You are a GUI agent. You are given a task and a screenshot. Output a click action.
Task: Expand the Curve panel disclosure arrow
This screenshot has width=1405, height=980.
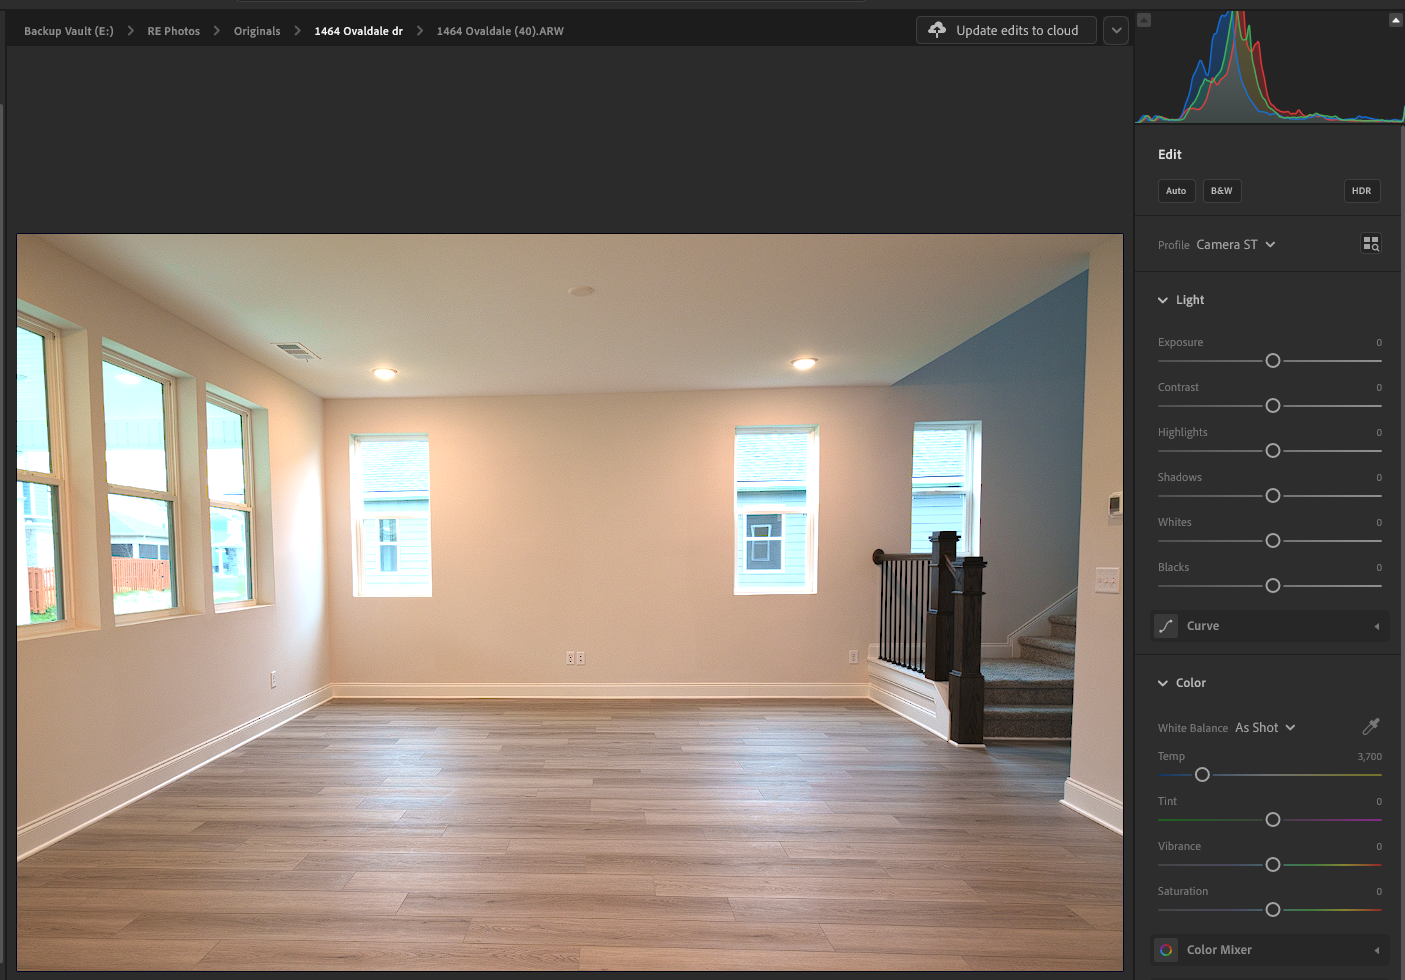(x=1378, y=625)
